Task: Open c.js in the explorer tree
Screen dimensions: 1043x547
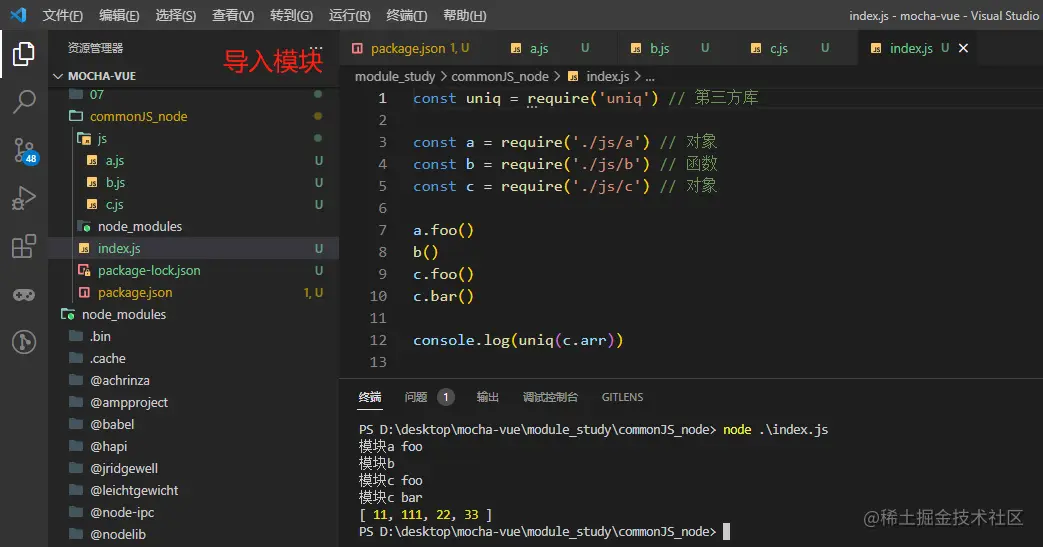Action: click(x=193, y=204)
